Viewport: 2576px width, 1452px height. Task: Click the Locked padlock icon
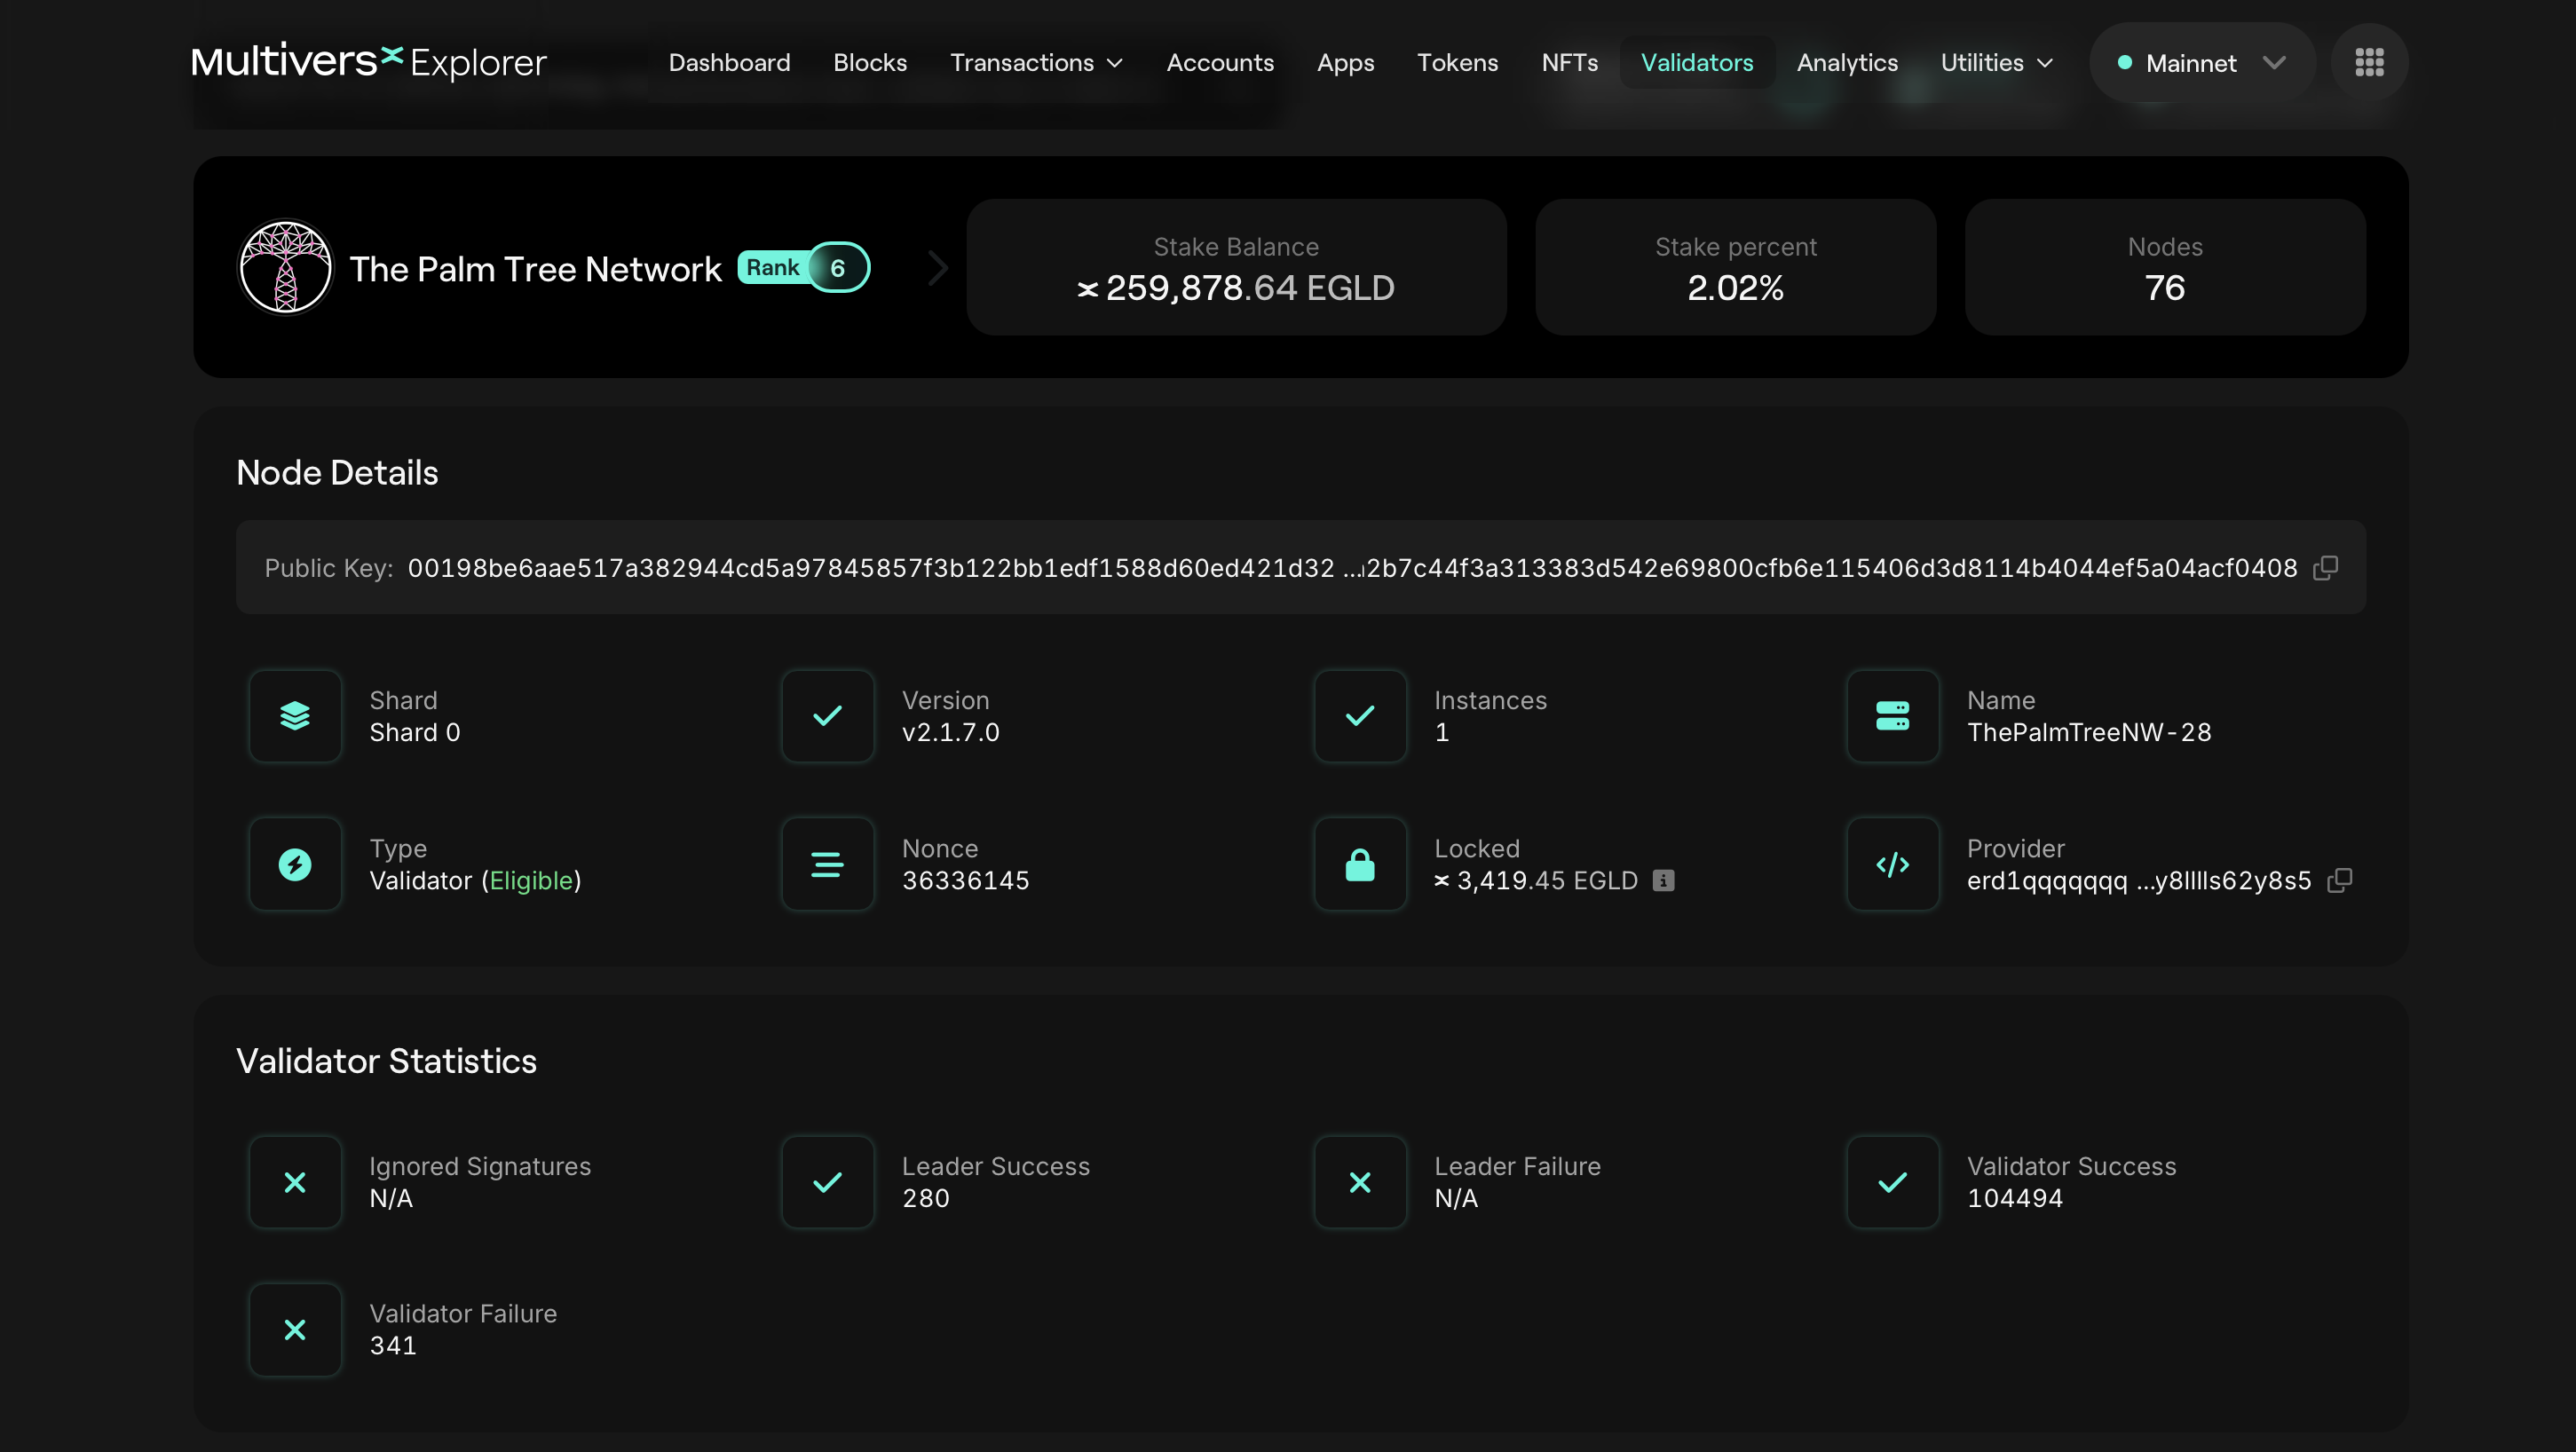click(x=1360, y=864)
